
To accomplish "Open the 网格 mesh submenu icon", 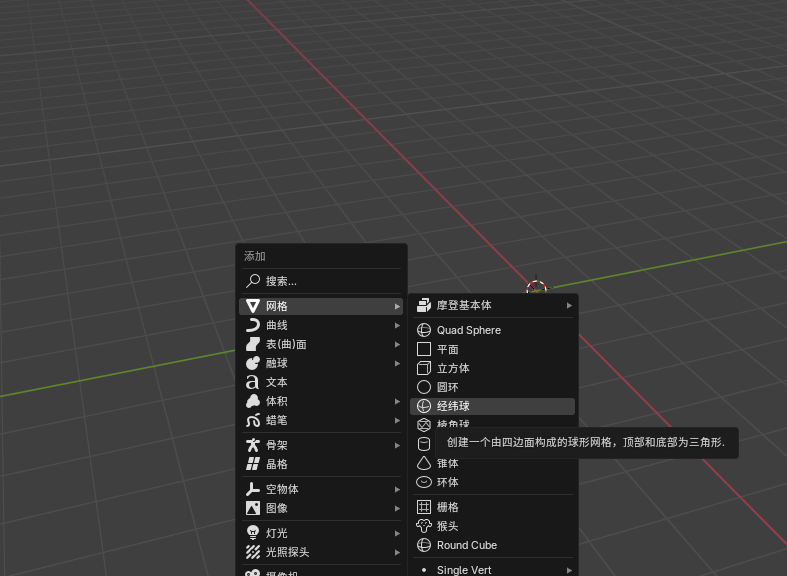I will (x=253, y=306).
